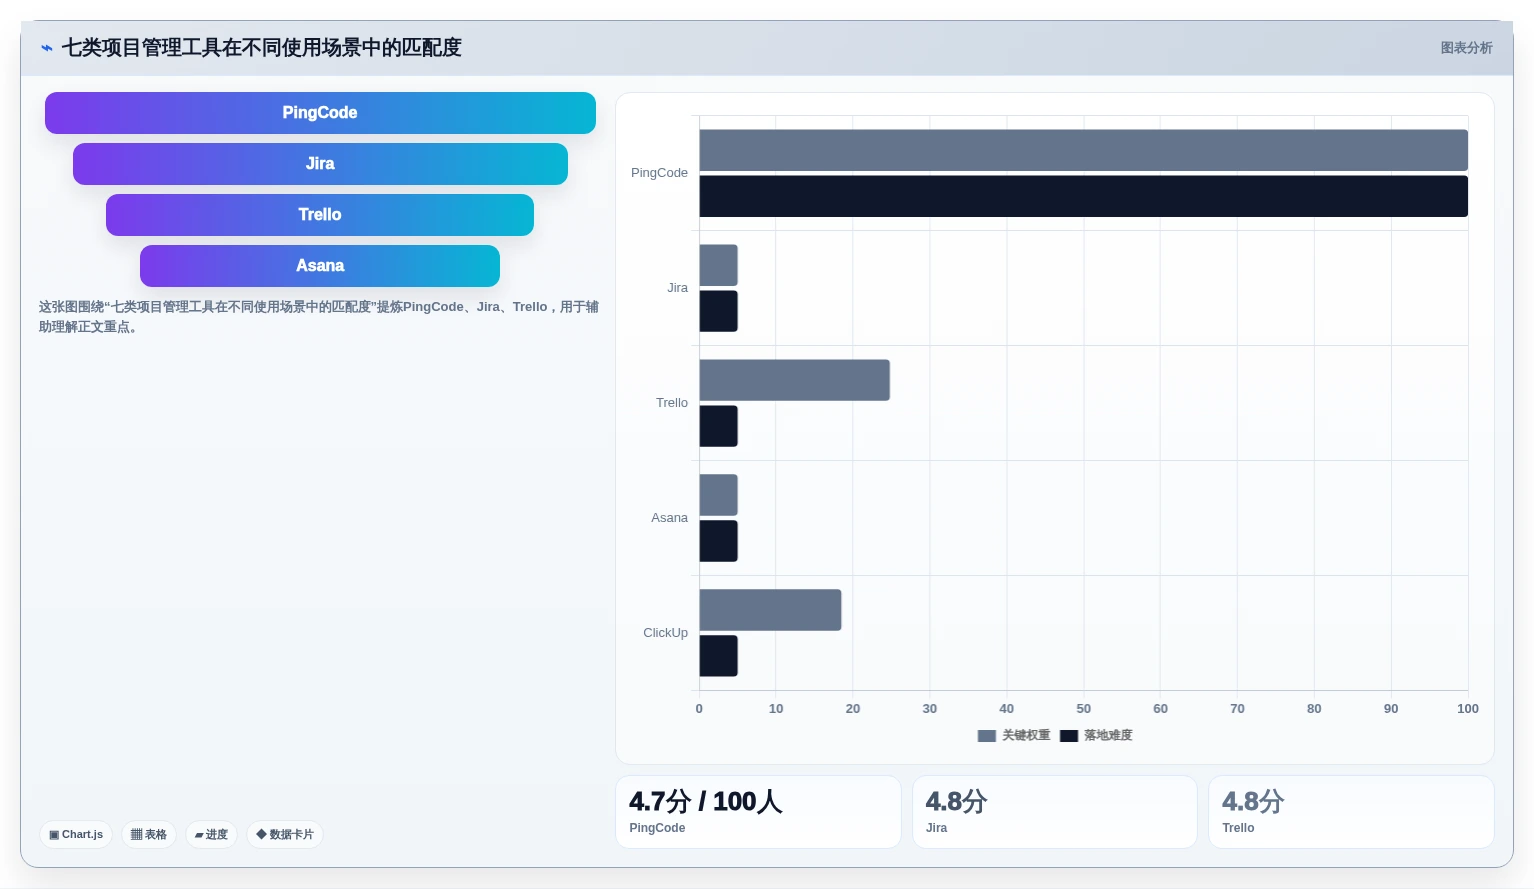The width and height of the screenshot is (1534, 889).
Task: Click PingCode's gray 关键权重 bar
Action: [1083, 150]
